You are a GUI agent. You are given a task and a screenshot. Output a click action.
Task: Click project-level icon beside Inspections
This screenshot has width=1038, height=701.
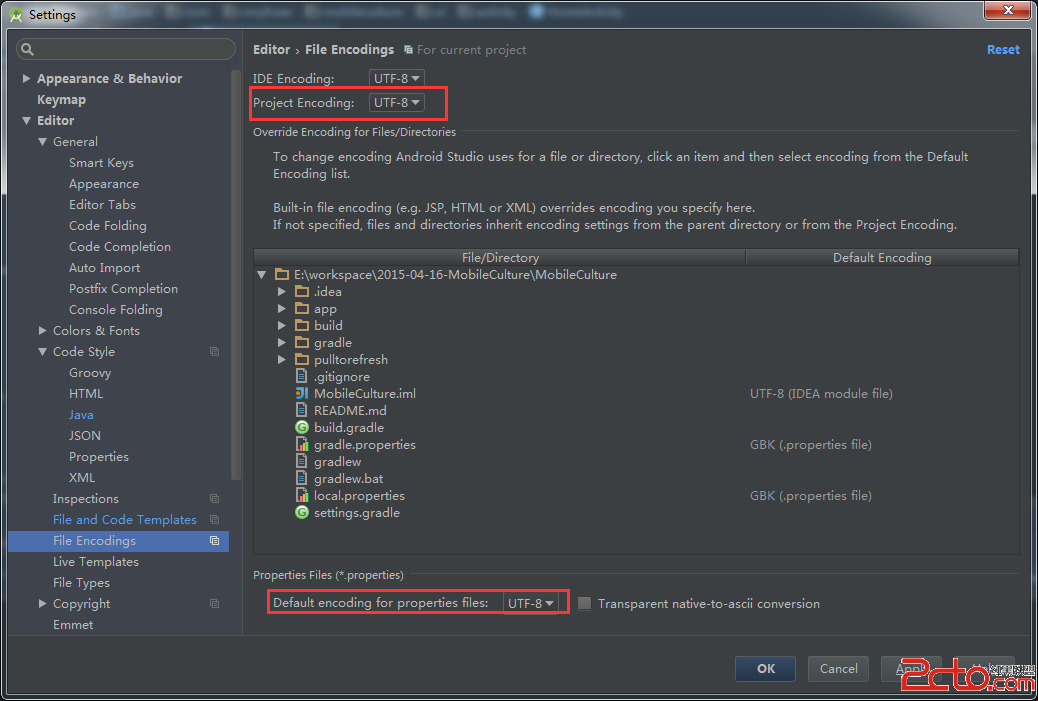(214, 498)
